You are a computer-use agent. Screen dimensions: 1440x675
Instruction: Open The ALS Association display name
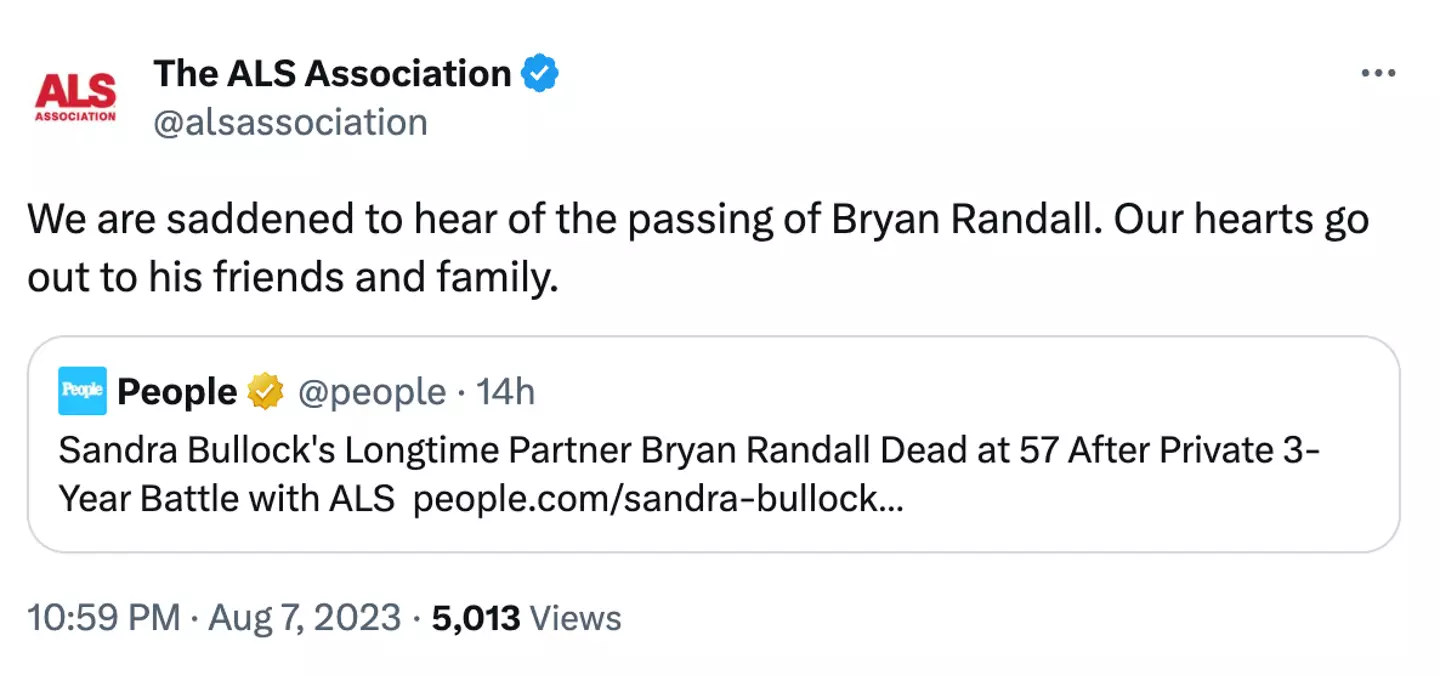point(332,73)
